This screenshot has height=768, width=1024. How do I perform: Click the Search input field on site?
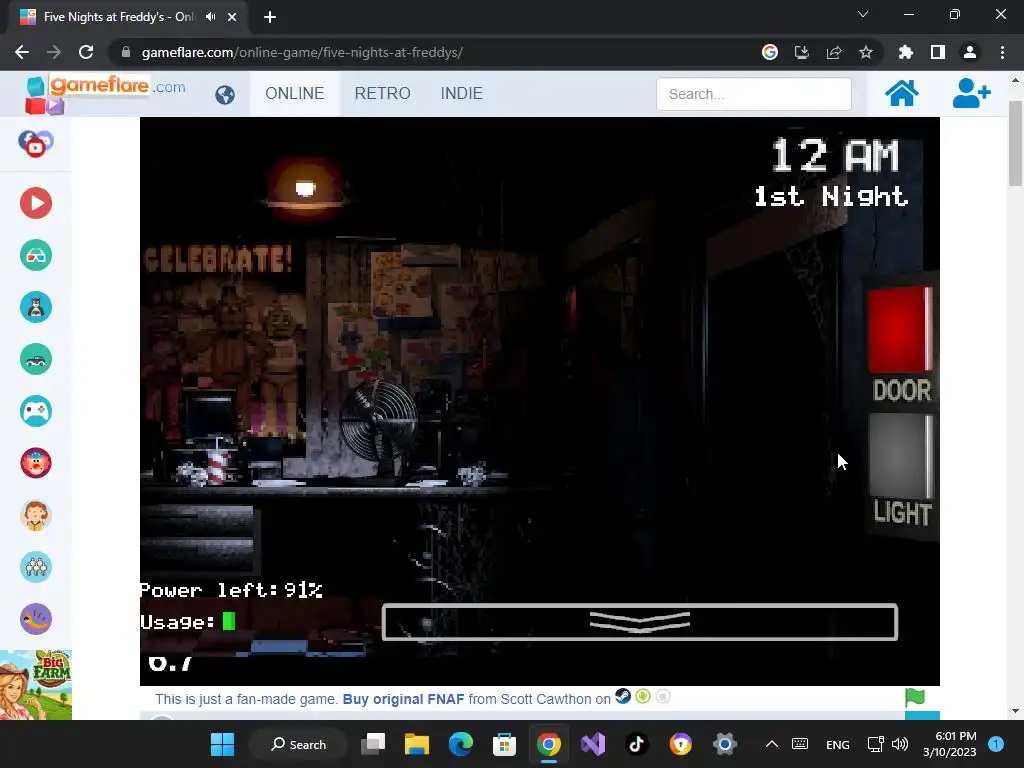point(754,94)
